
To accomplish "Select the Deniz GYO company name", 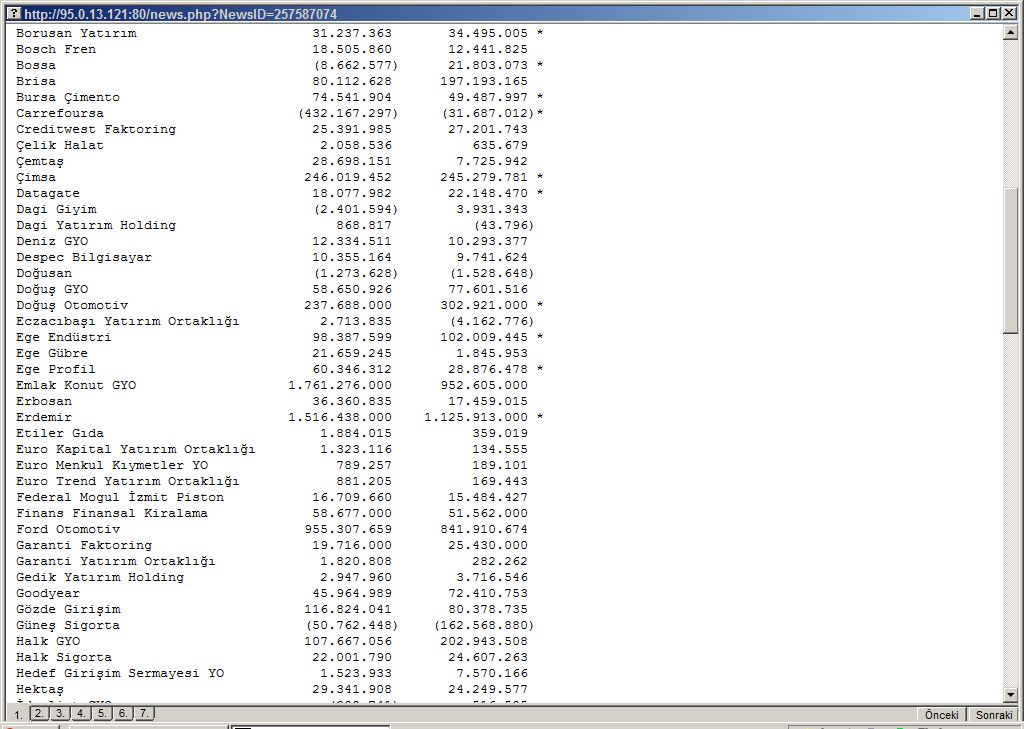I will coord(52,241).
